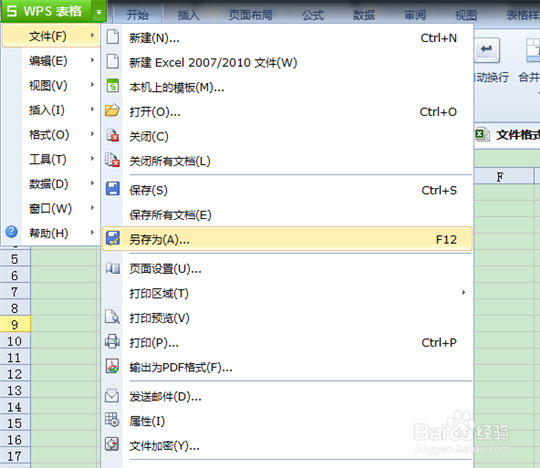The image size is (540, 468).
Task: Click the new document icon beside 新建(N)
Action: (113, 37)
